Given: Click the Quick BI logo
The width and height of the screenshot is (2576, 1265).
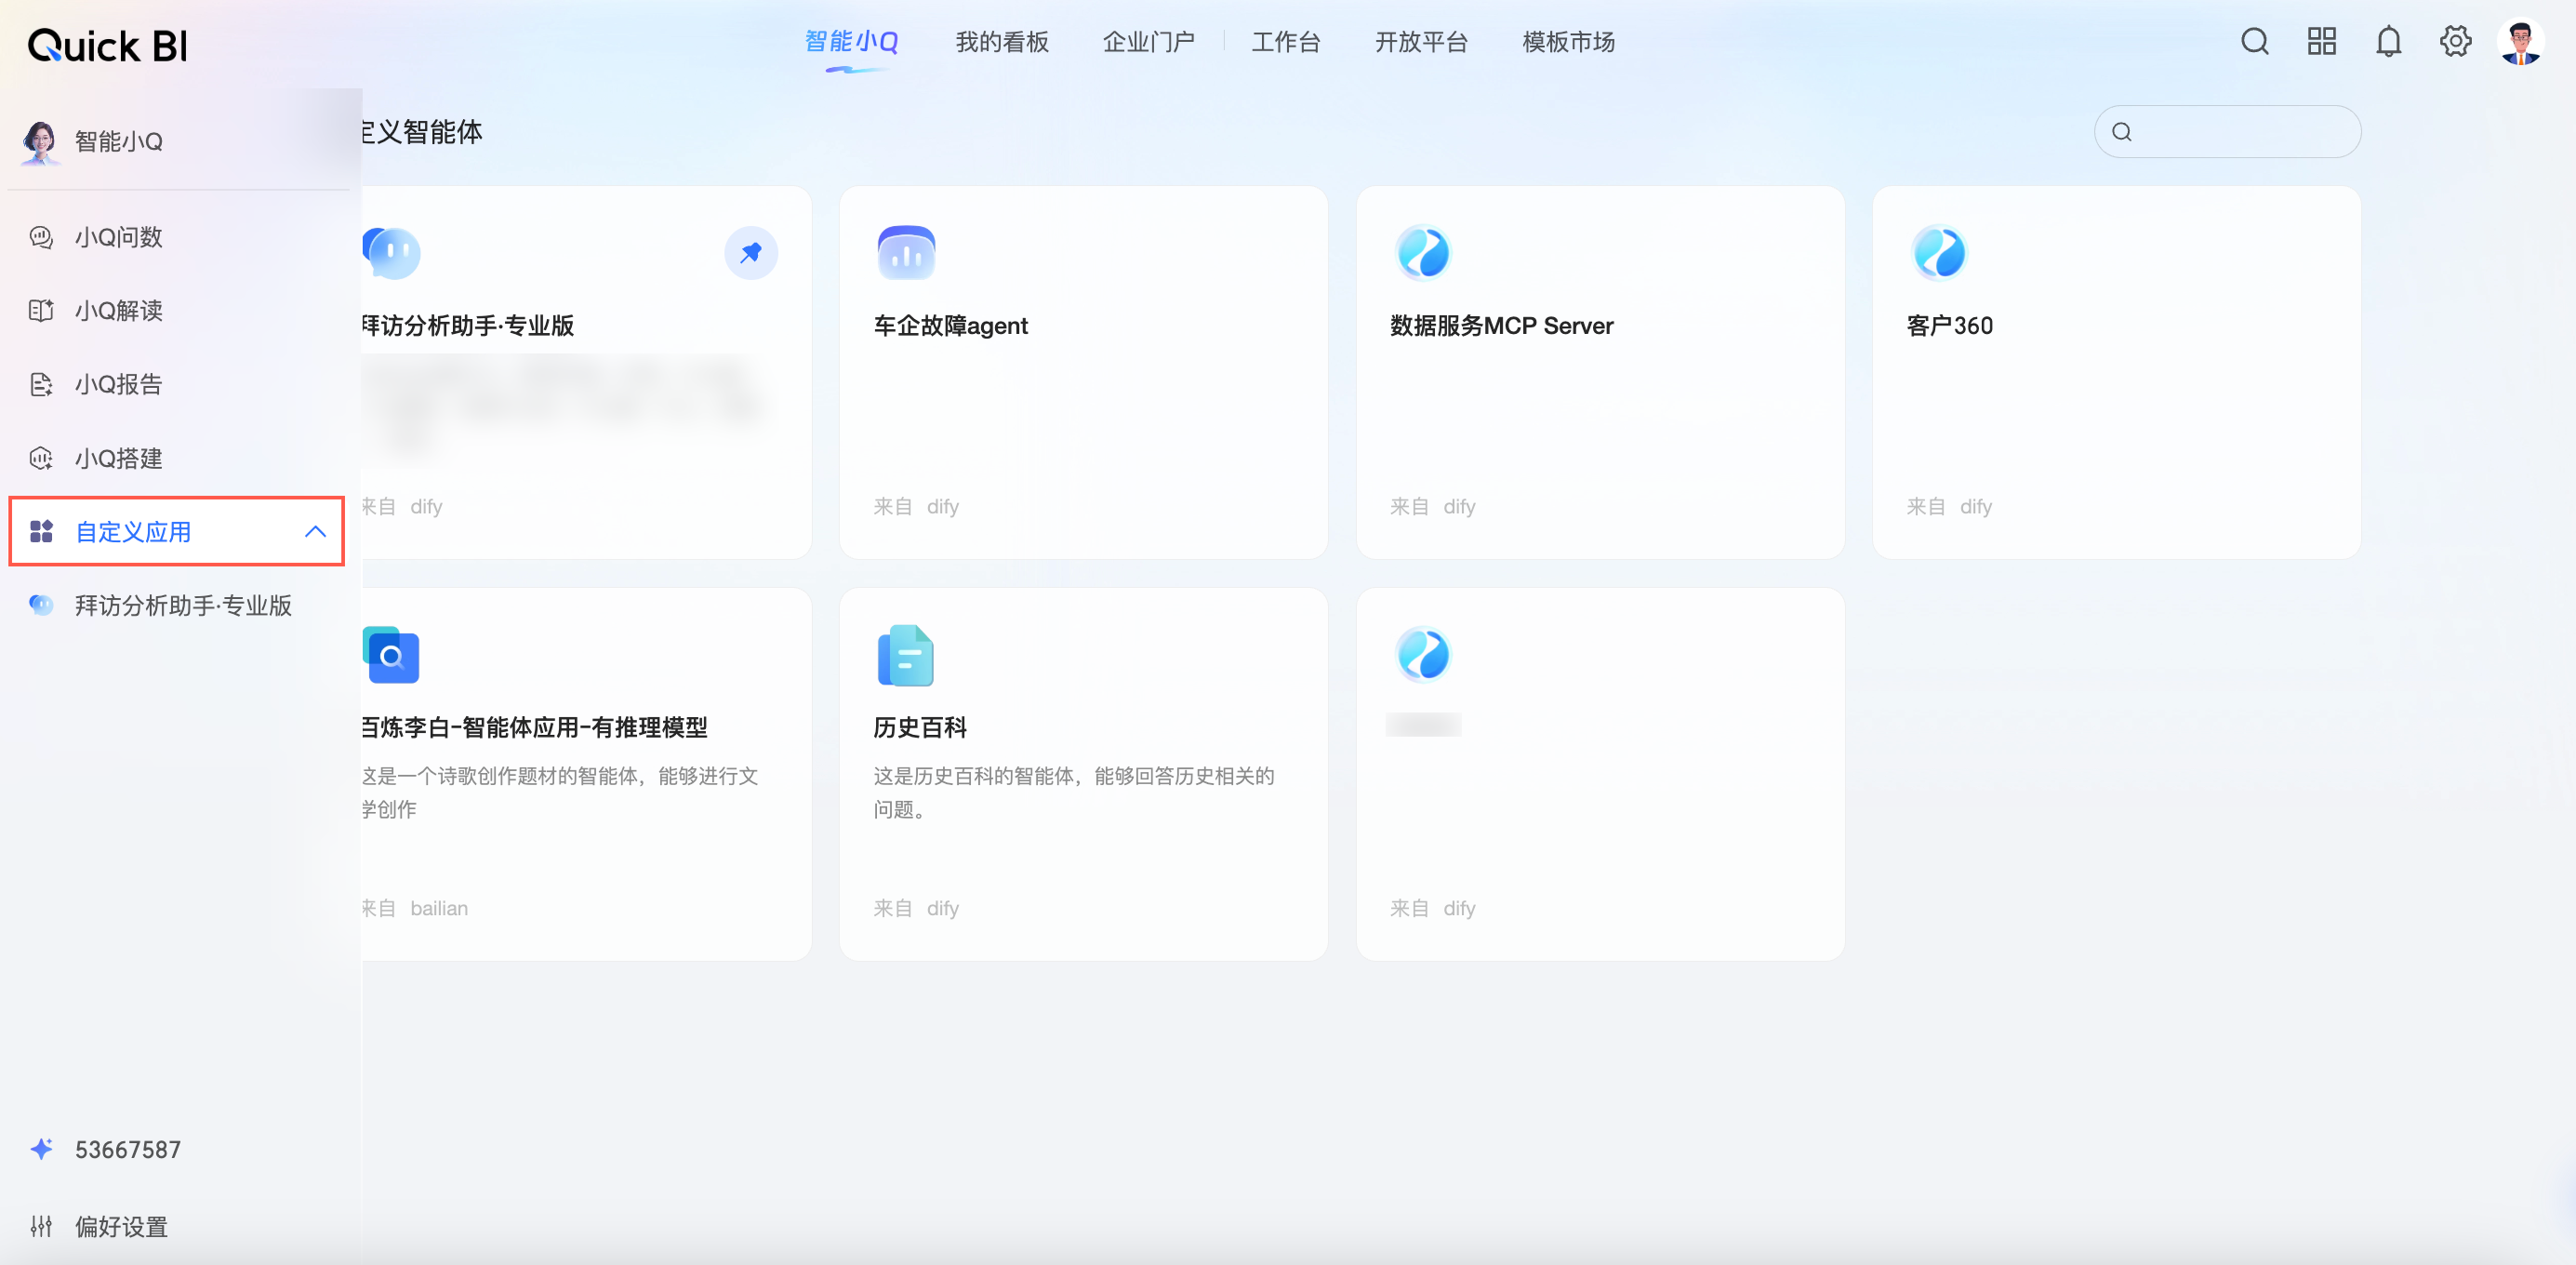Looking at the screenshot, I should tap(107, 46).
